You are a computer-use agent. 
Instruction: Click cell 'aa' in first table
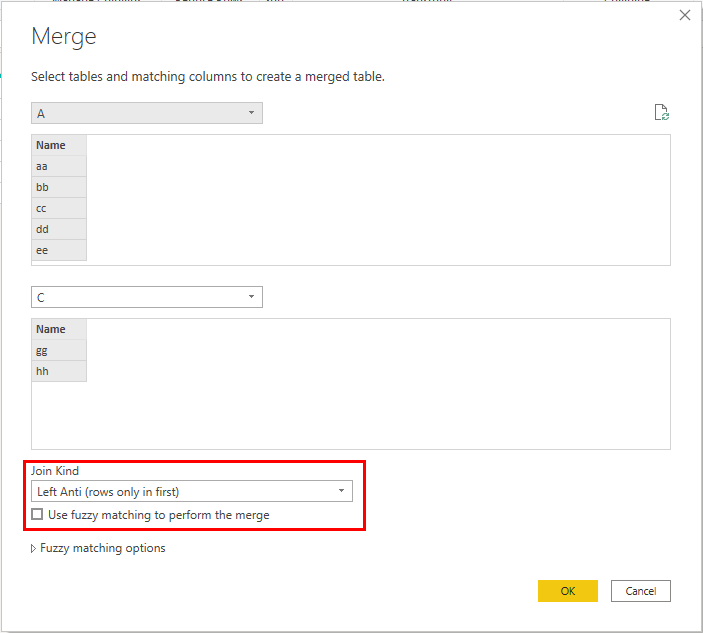(59, 166)
